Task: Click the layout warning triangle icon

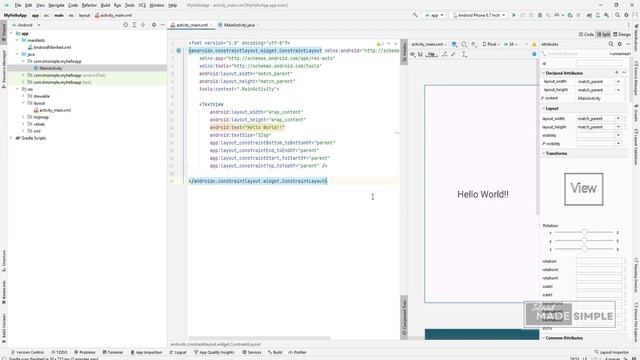Action: coord(534,44)
